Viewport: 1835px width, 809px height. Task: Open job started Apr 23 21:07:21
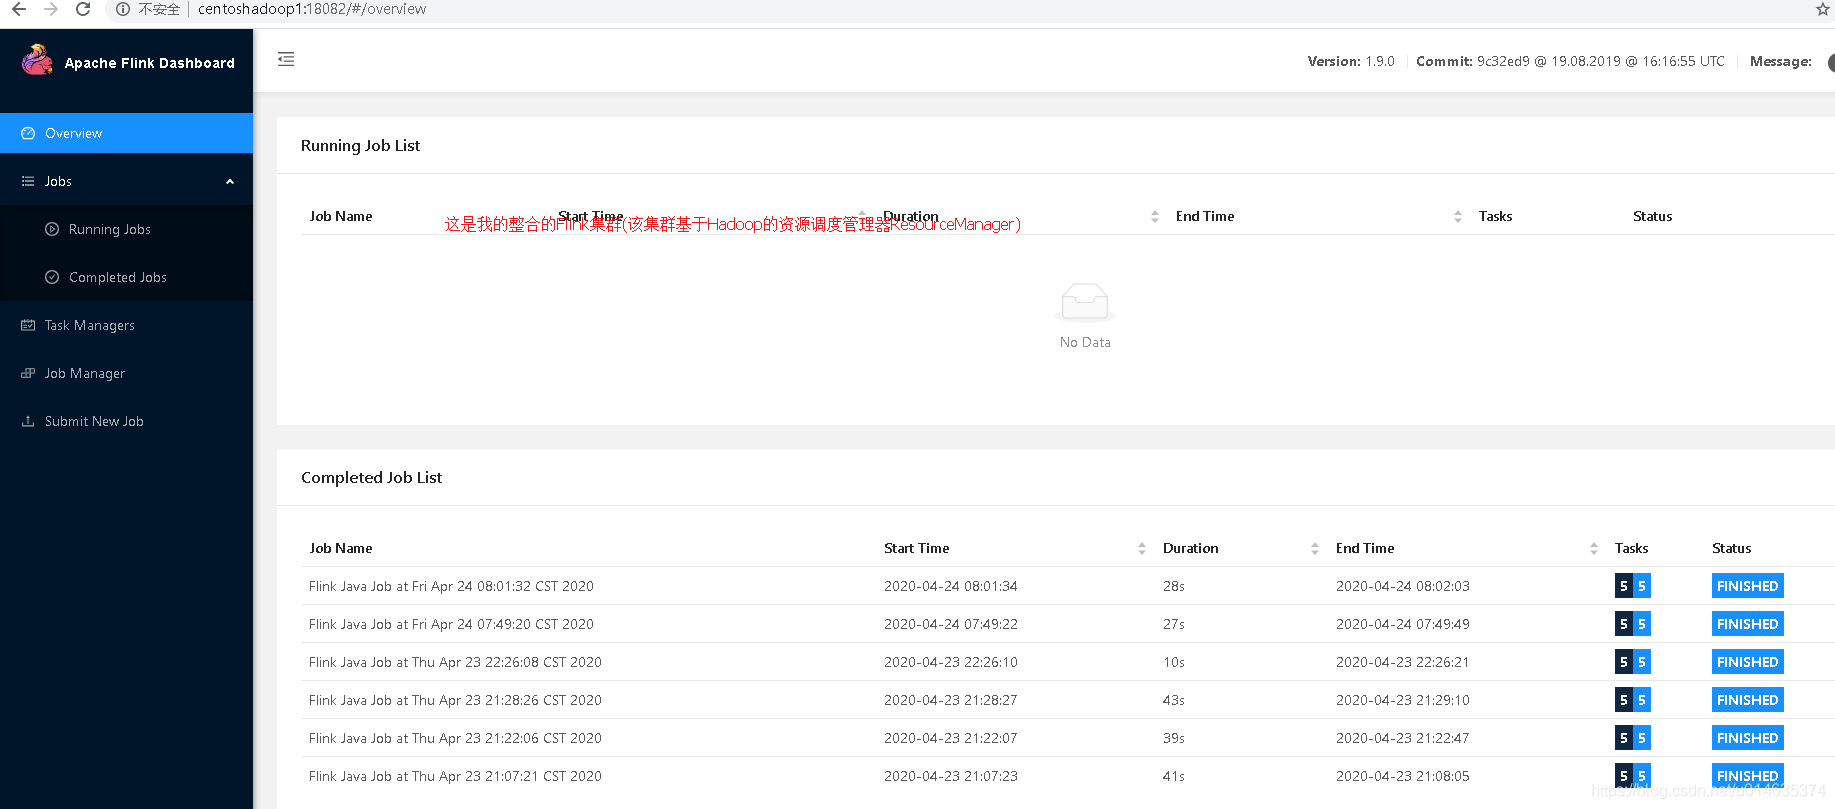click(455, 776)
